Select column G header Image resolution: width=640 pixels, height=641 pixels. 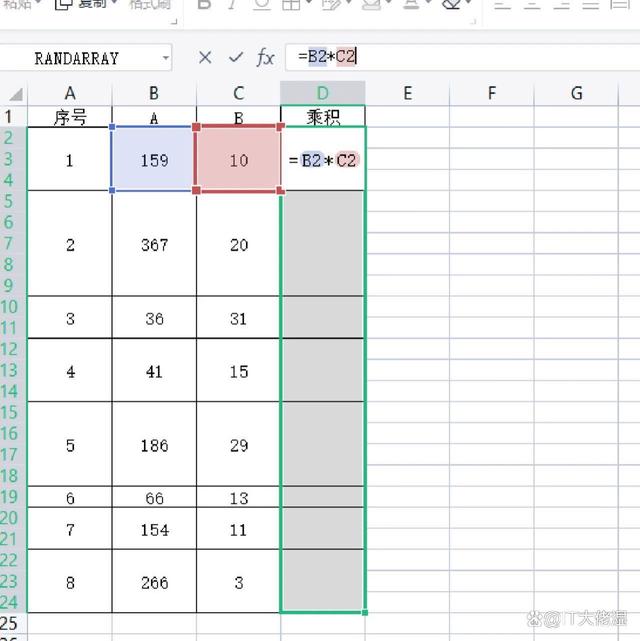click(576, 93)
